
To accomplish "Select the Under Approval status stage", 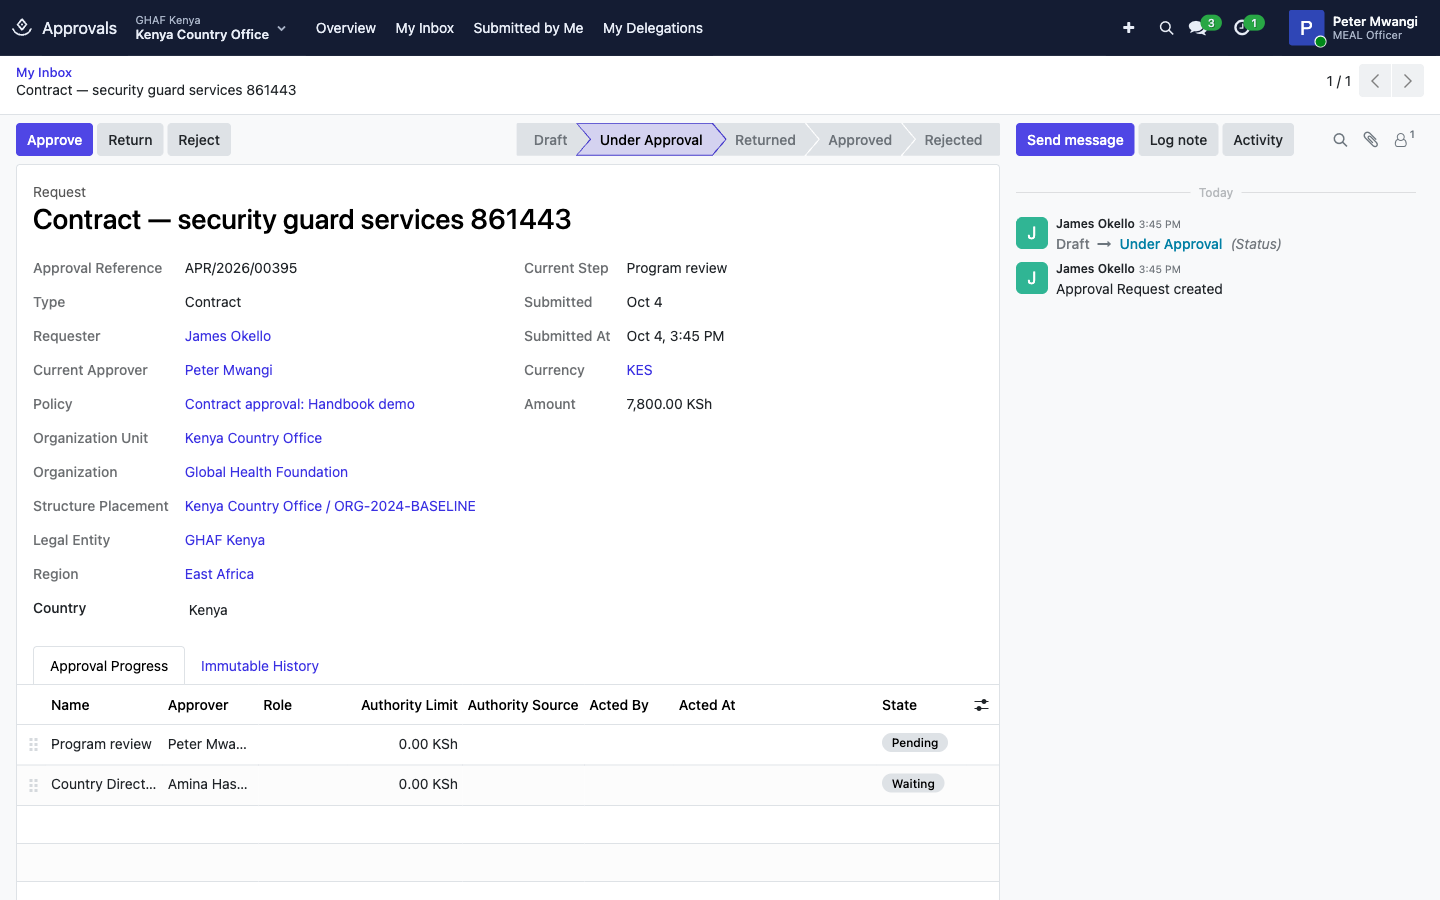I will click(651, 140).
